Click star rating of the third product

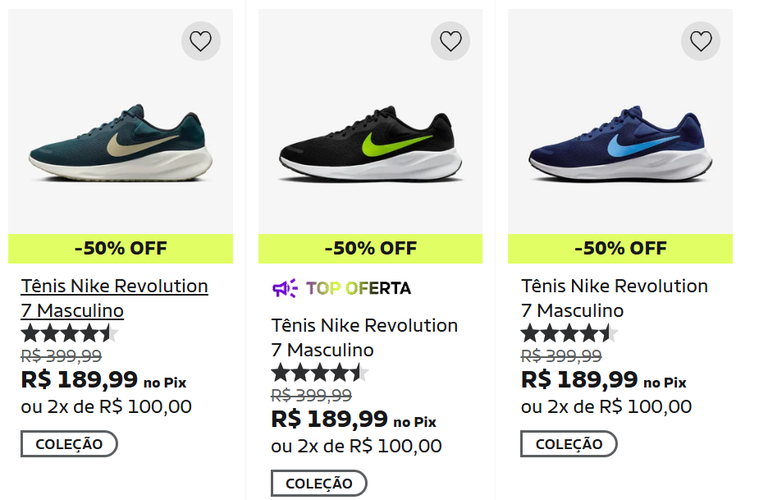point(569,333)
